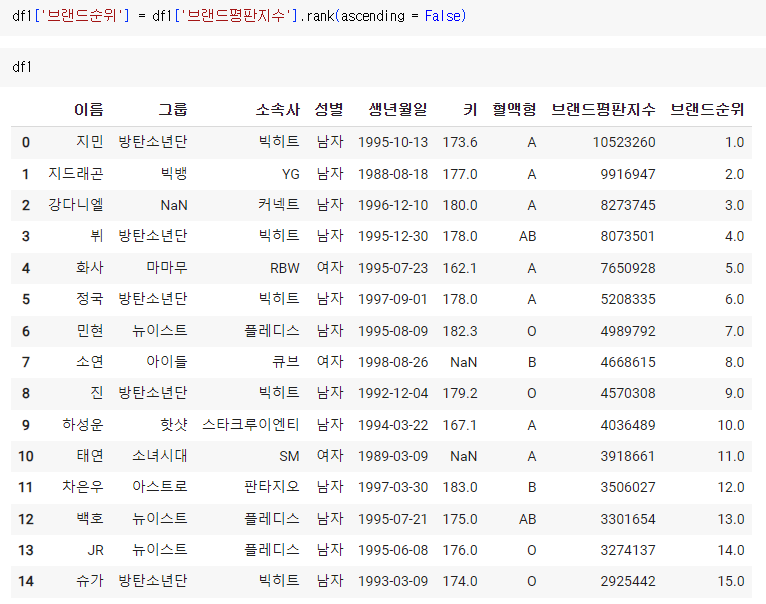Click the row index label 7
This screenshot has width=766, height=604.
[x=26, y=362]
